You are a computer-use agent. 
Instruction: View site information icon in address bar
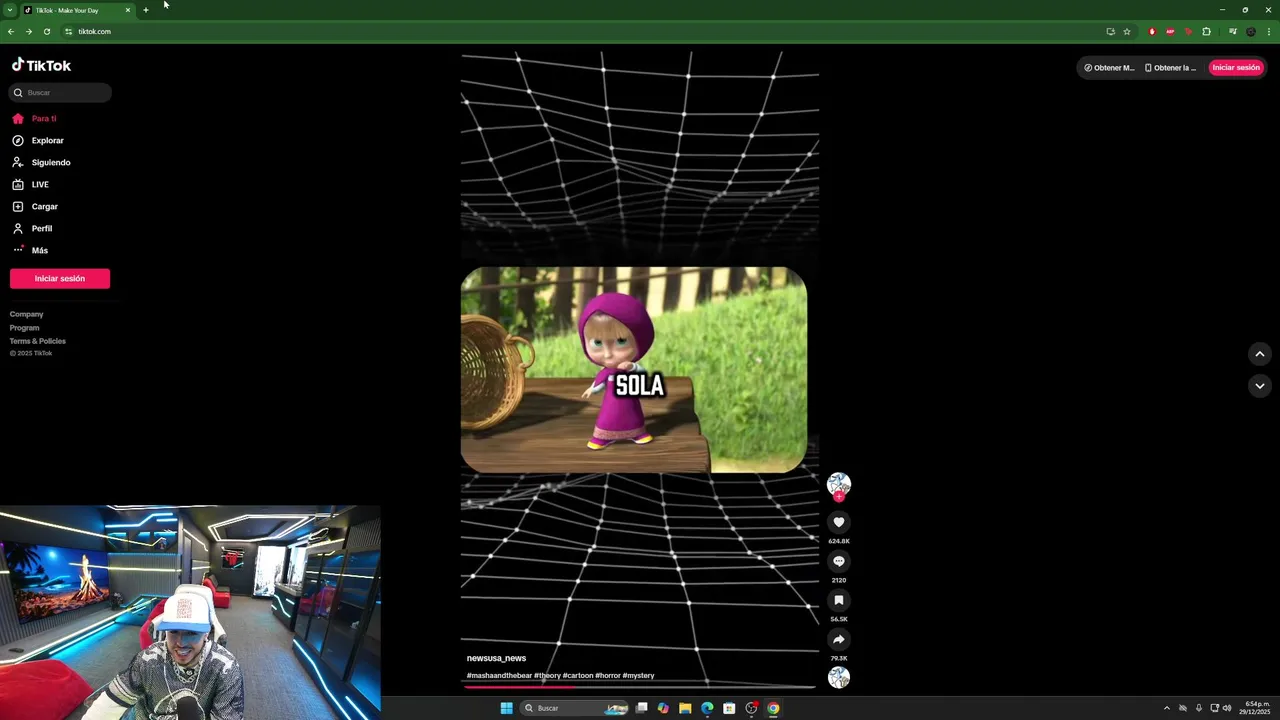pos(68,31)
